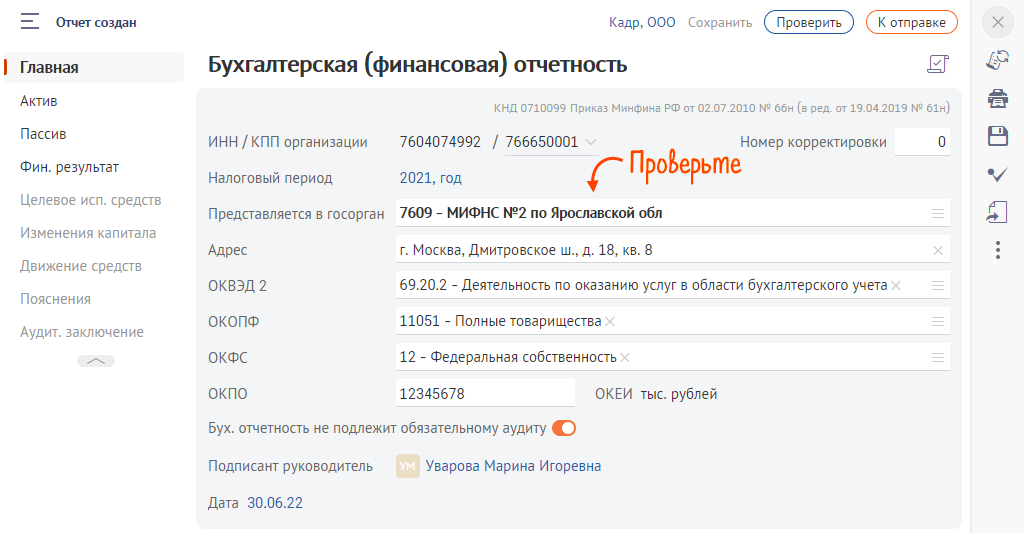Open the ОКВЭД 2 list selector
Screen dimensions: 1024x533
pyautogui.click(x=937, y=286)
